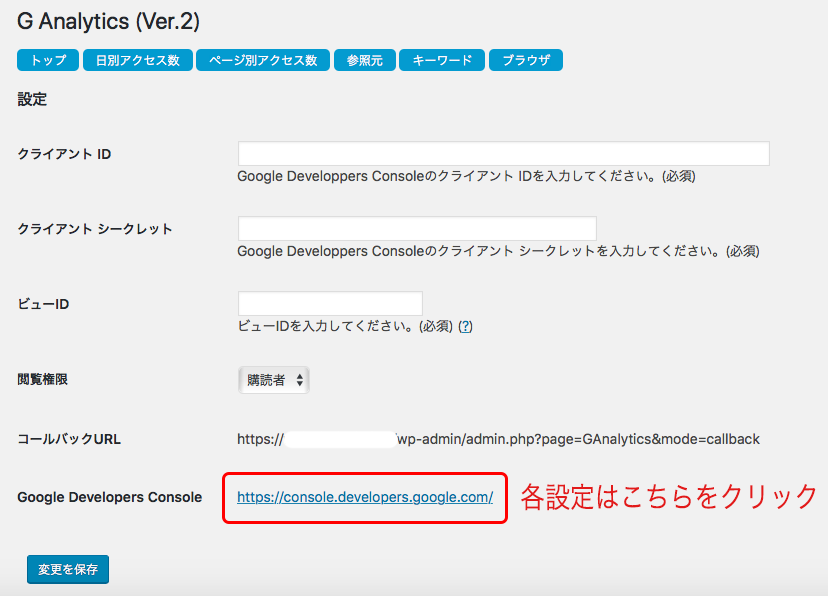
Task: Click the コールバックURL address text
Action: pyautogui.click(x=498, y=439)
